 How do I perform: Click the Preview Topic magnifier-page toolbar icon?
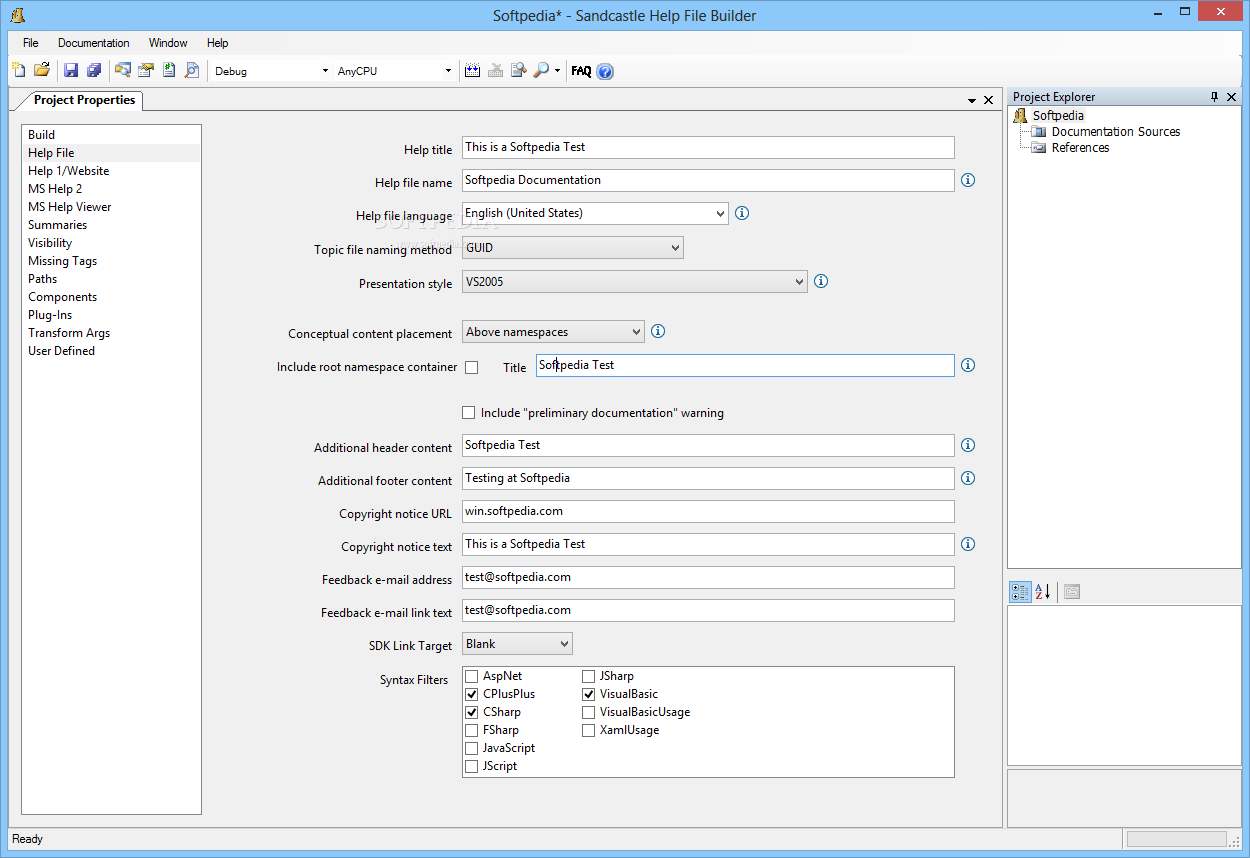point(192,70)
